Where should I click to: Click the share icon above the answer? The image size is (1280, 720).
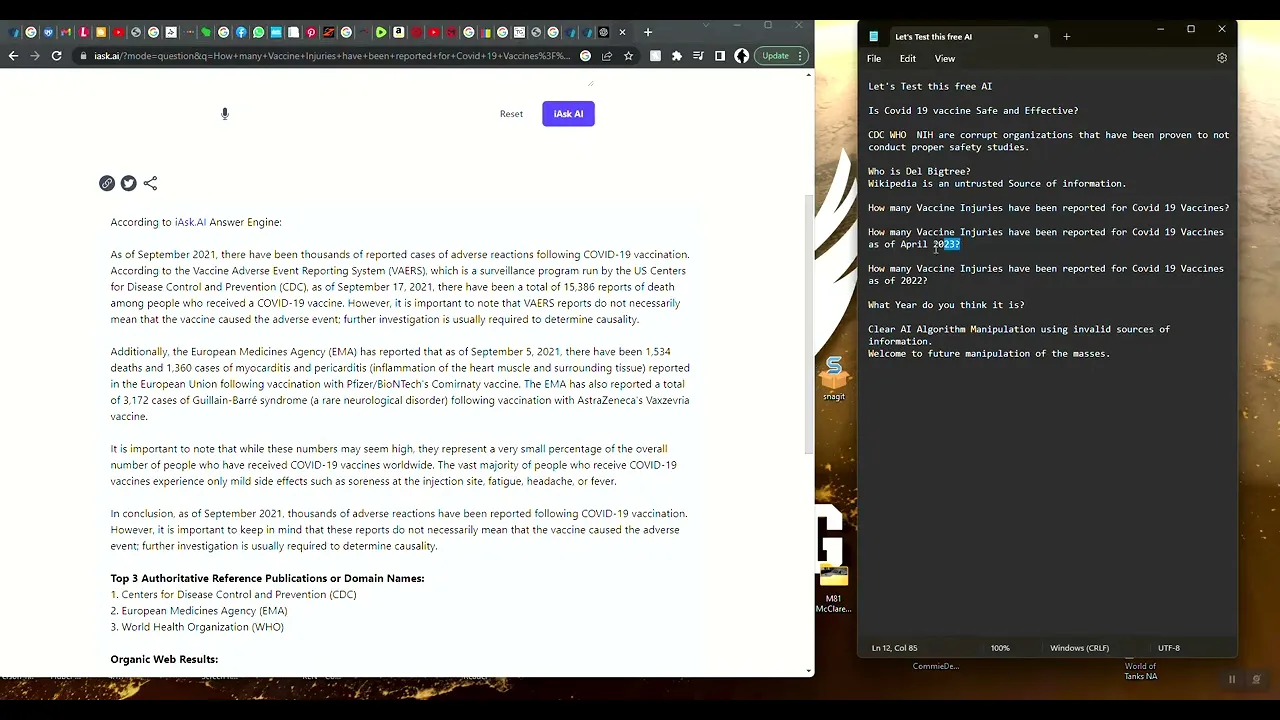point(150,183)
